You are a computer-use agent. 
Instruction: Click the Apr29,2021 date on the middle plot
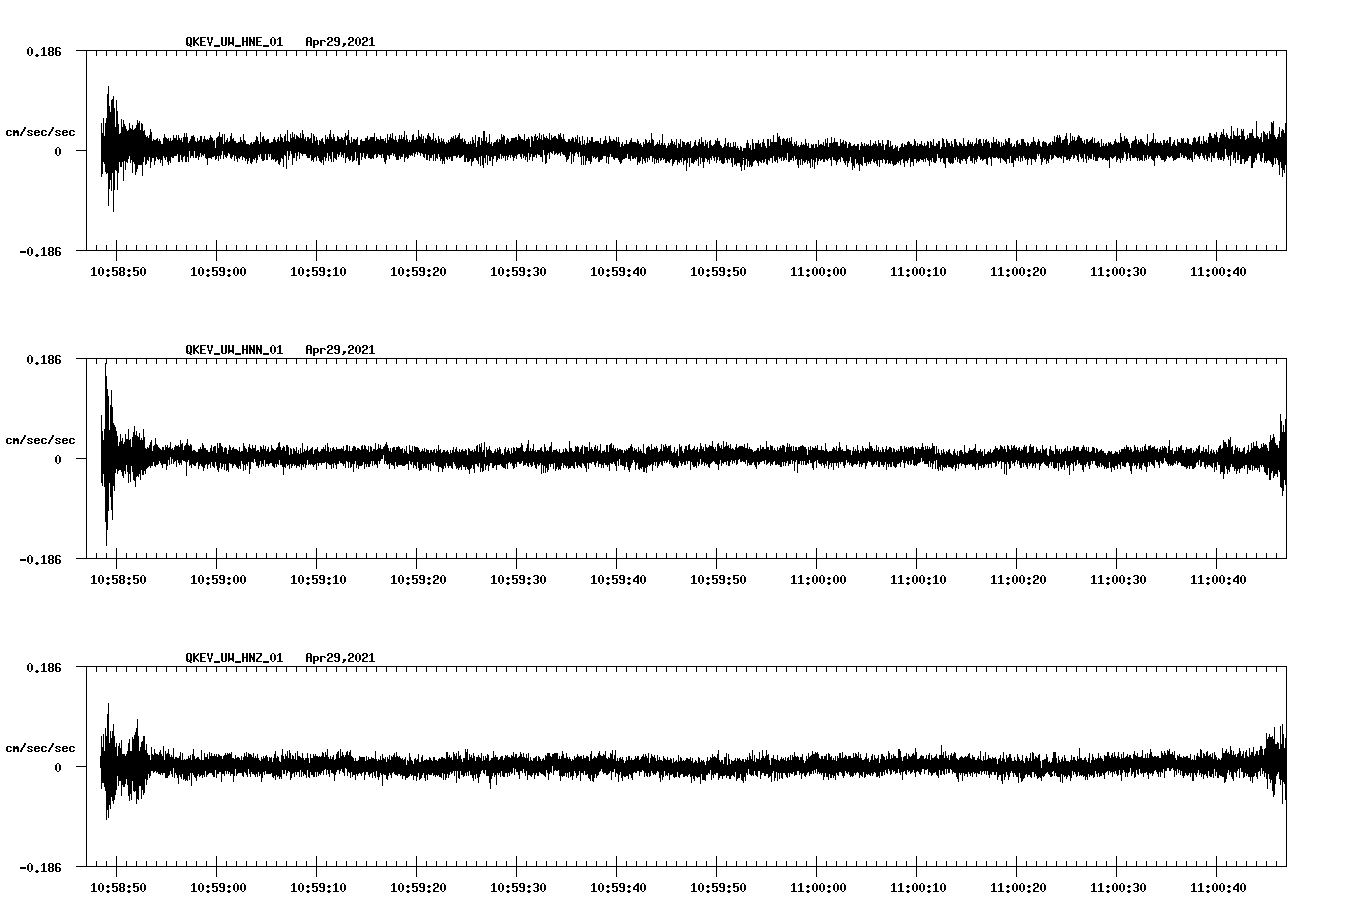pyautogui.click(x=340, y=349)
